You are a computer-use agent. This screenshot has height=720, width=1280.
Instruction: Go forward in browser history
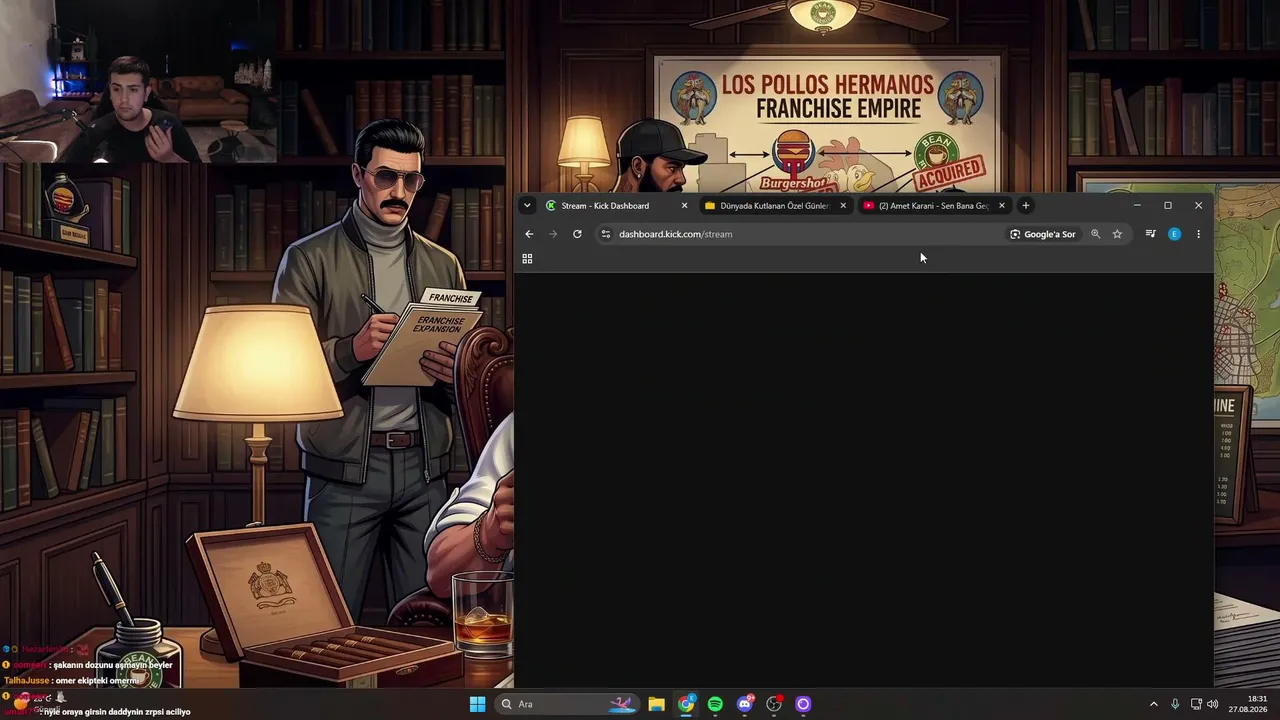click(553, 234)
